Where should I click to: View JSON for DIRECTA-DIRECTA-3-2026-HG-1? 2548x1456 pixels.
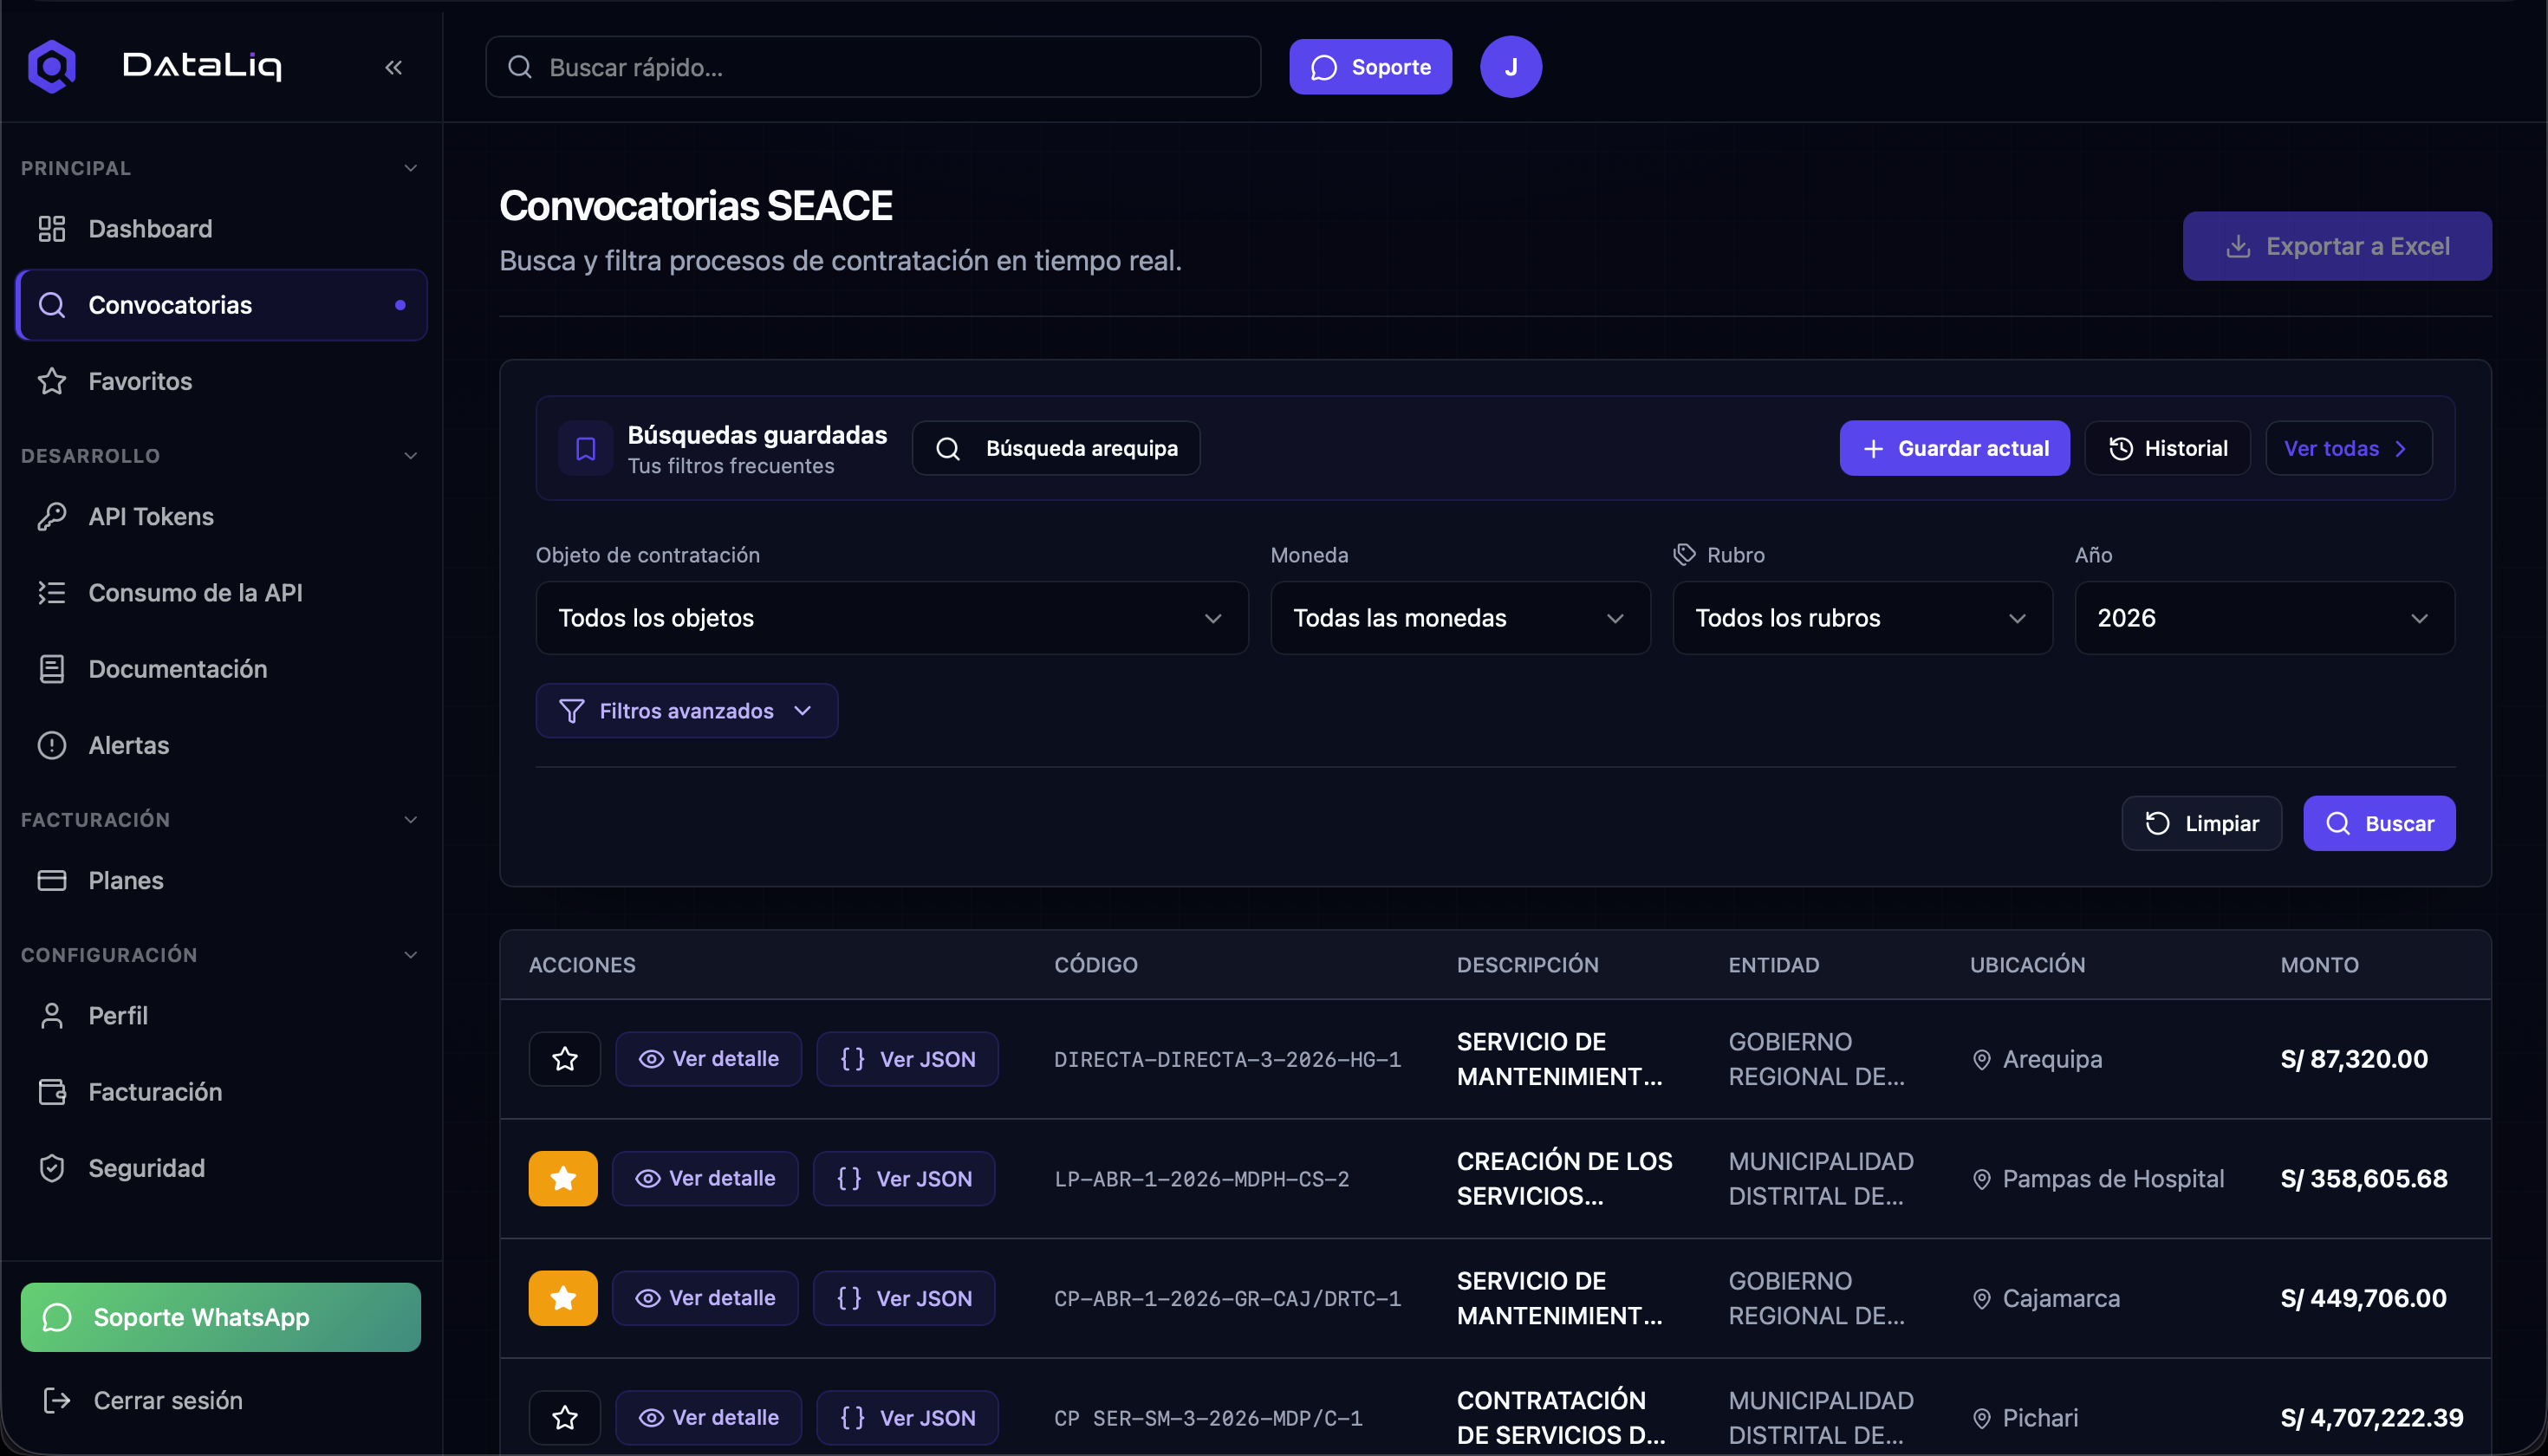[x=907, y=1059]
